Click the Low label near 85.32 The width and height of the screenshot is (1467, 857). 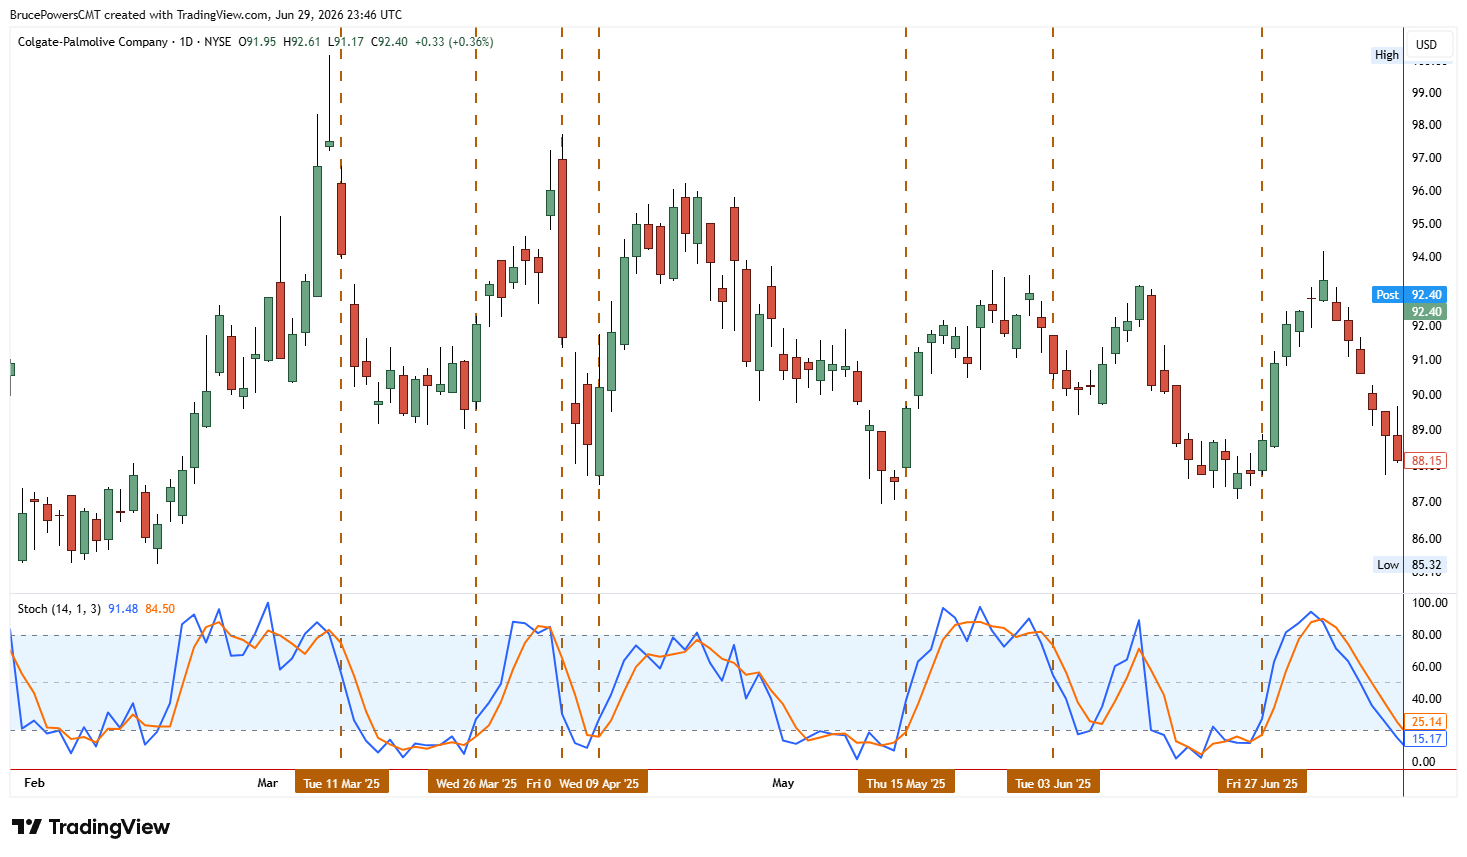(x=1388, y=565)
